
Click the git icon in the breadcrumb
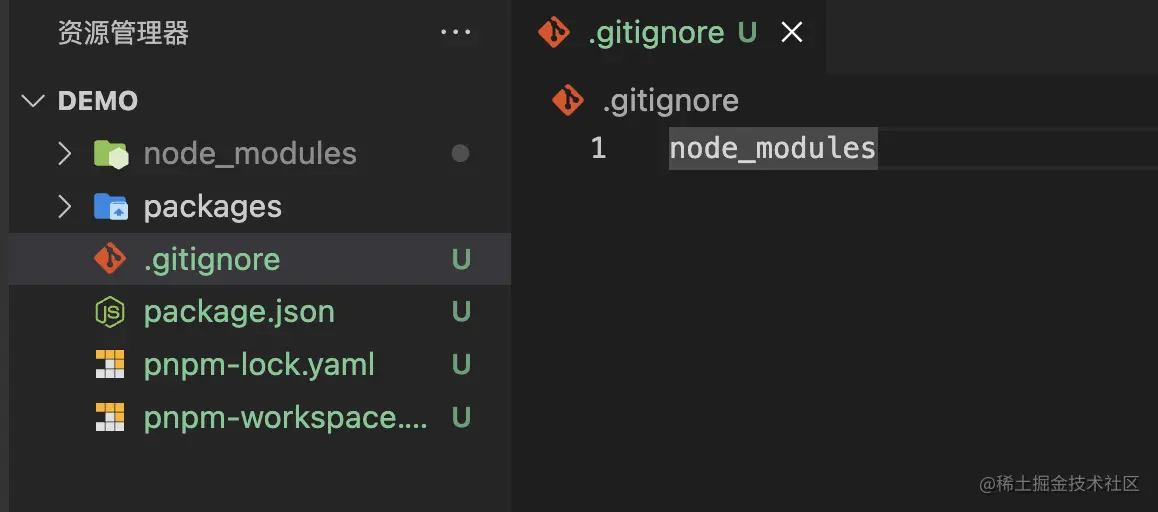[568, 101]
